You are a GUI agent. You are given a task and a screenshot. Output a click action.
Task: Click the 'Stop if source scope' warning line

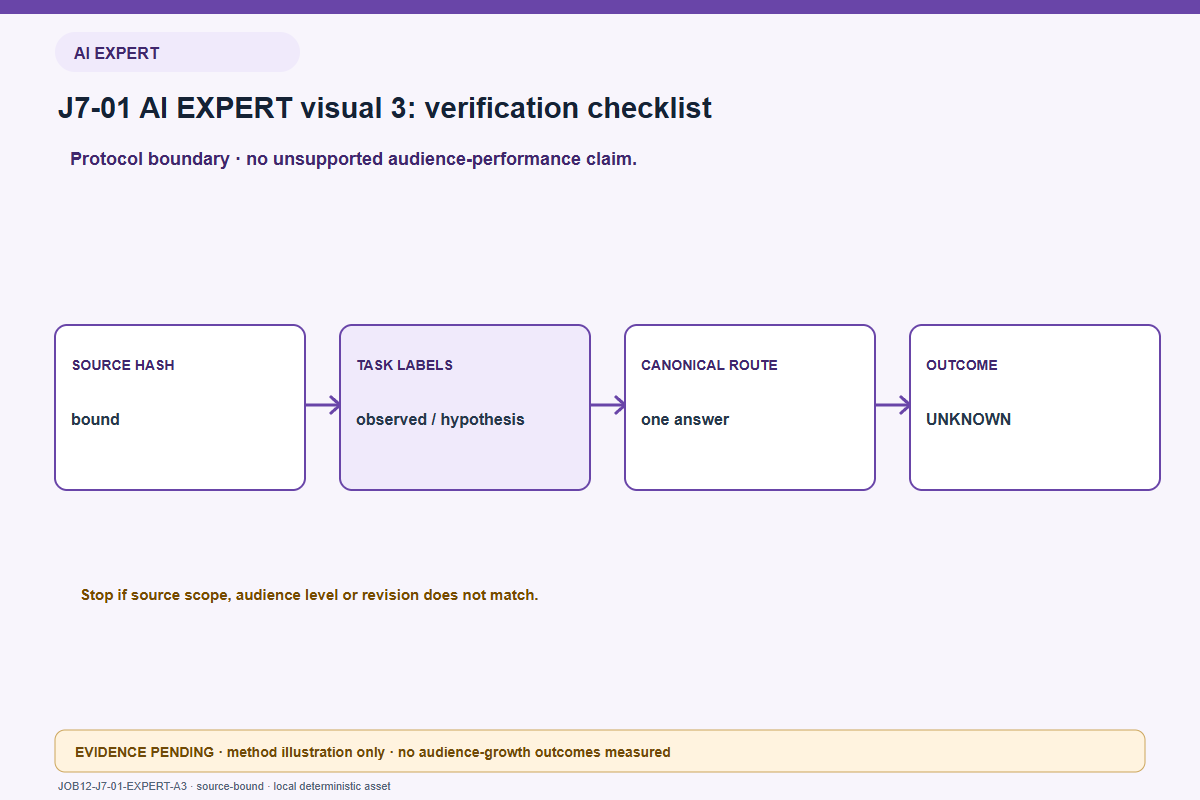click(x=310, y=595)
